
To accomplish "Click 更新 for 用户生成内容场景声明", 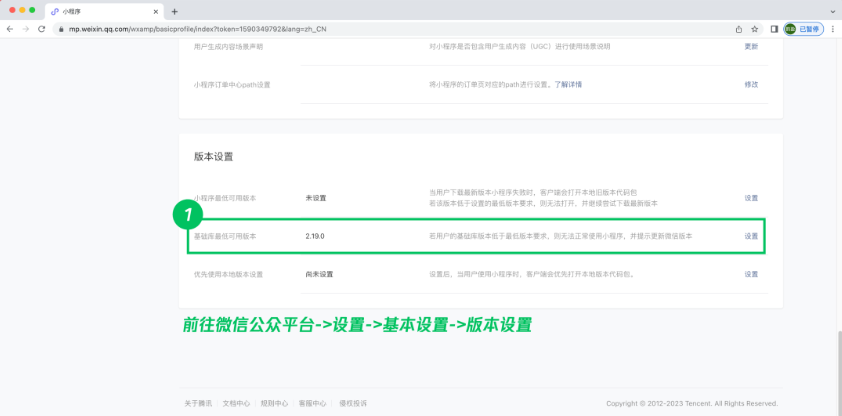I will click(x=751, y=47).
